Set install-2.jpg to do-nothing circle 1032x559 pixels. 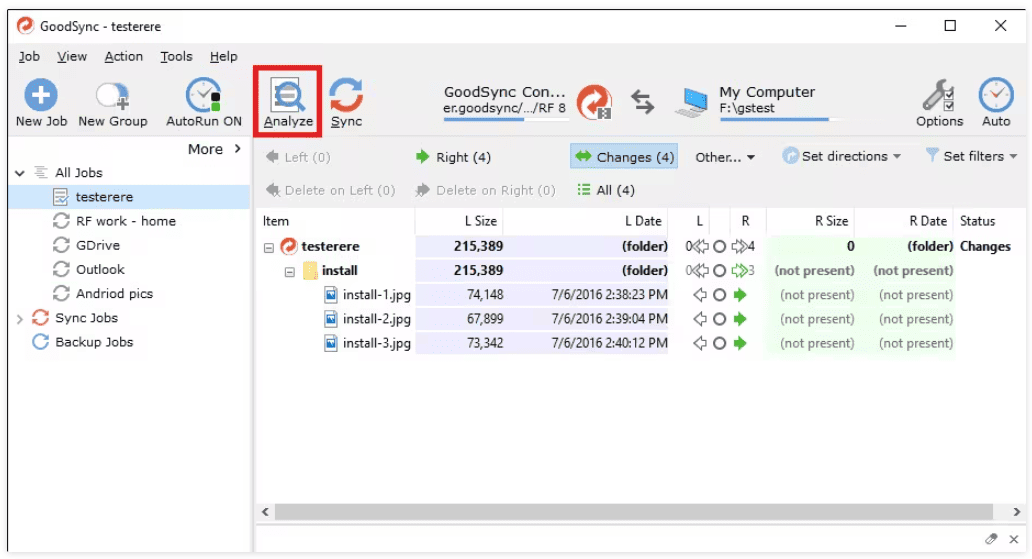(719, 319)
